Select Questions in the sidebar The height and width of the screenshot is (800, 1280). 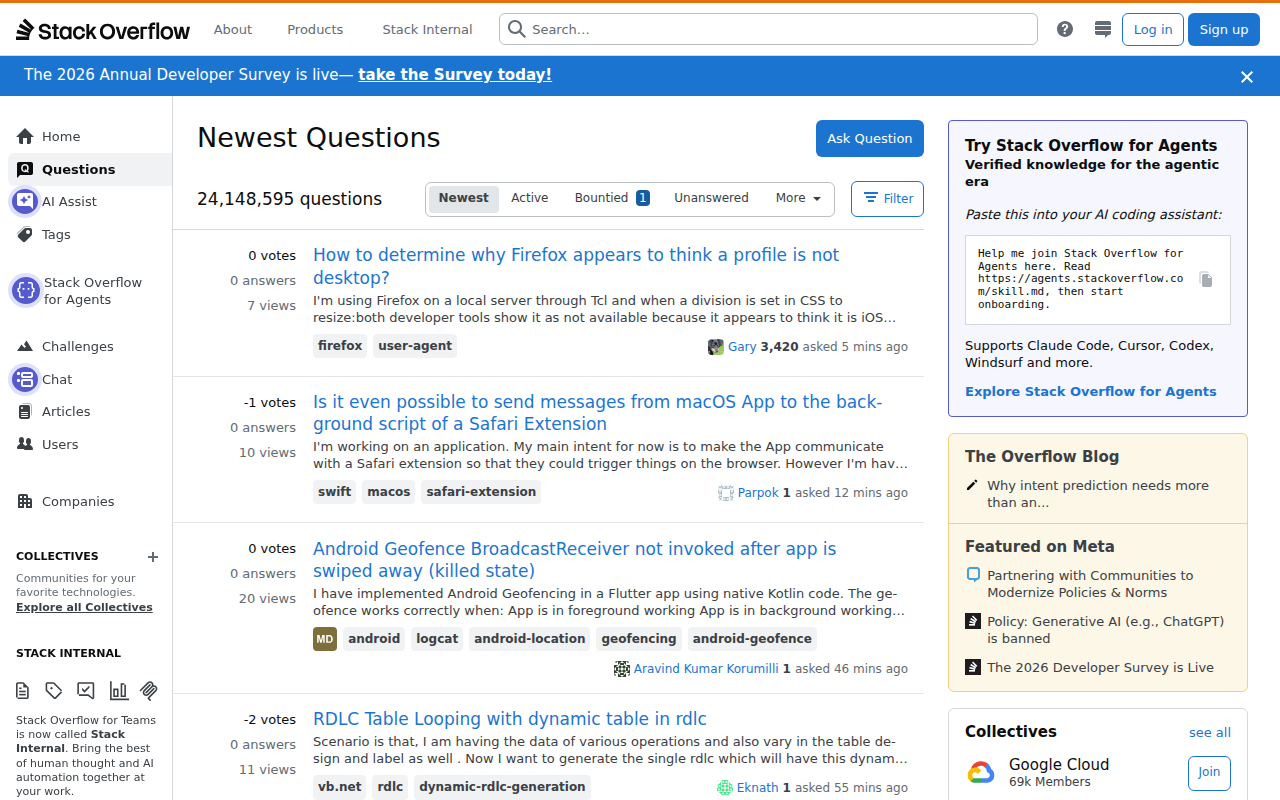coord(90,169)
